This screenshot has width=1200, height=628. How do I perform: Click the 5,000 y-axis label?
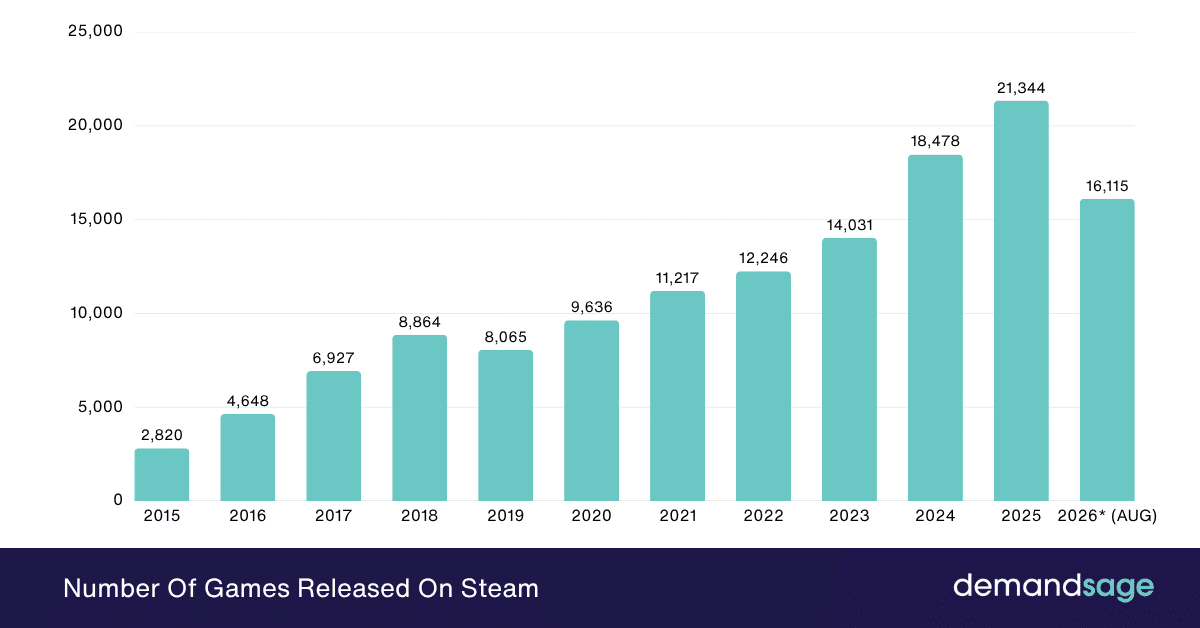[x=101, y=407]
